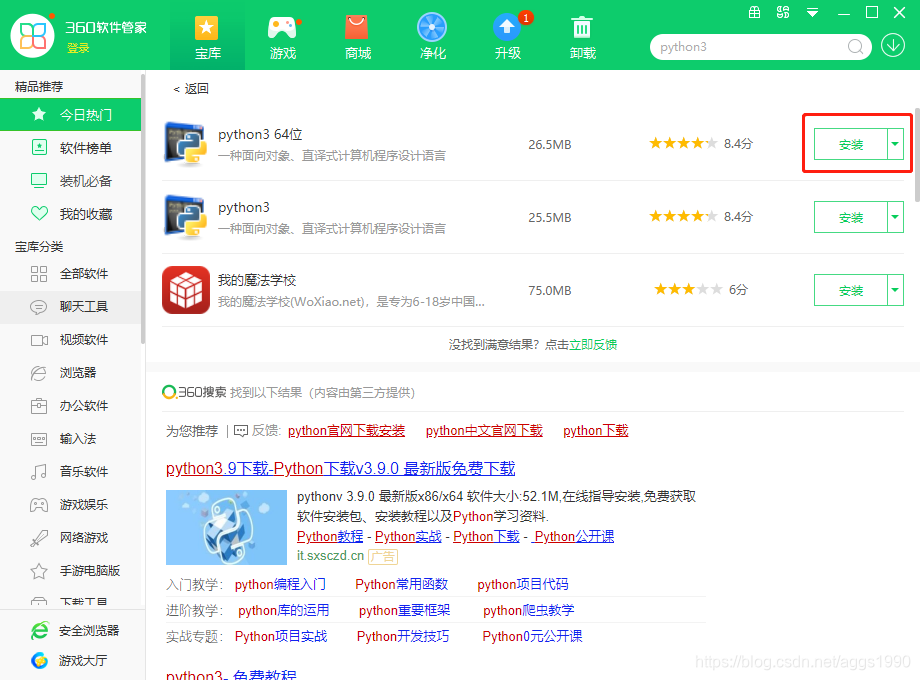
Task: Open the 宝库 star icon tab
Action: point(207,36)
